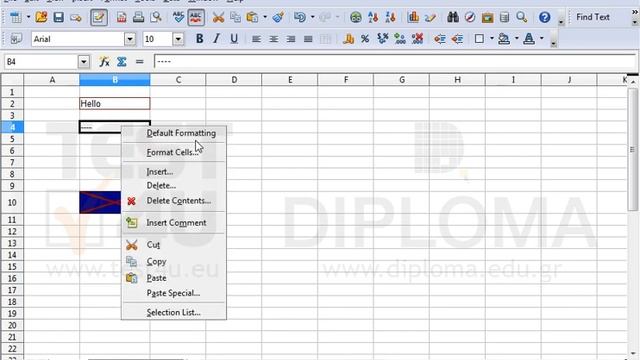Screen dimensions: 640x360
Task: Center text horizontally
Action: pyautogui.click(x=273, y=39)
